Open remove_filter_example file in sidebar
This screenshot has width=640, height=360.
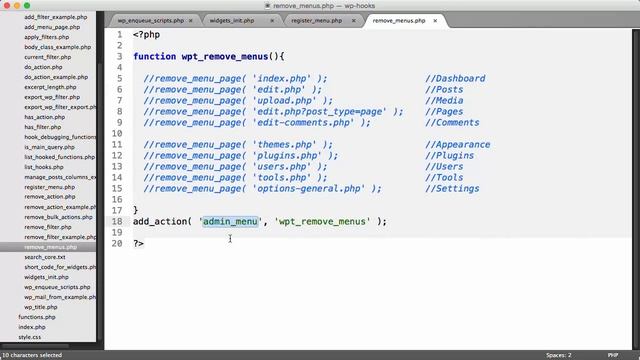tap(60, 237)
